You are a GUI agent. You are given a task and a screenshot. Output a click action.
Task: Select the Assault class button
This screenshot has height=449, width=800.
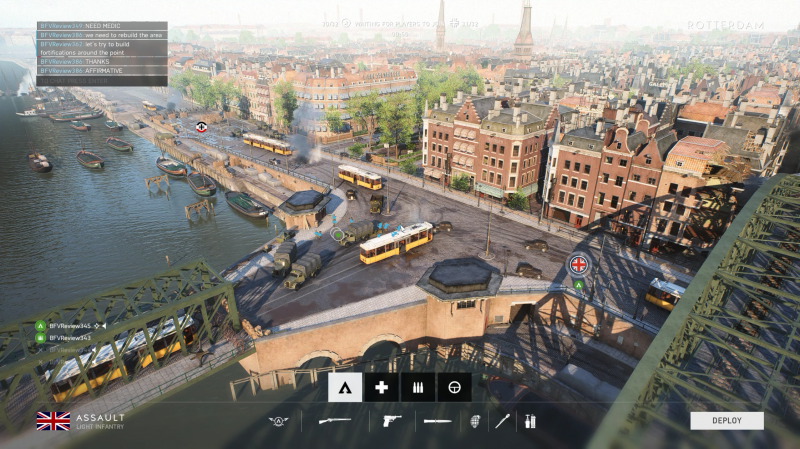pos(345,387)
